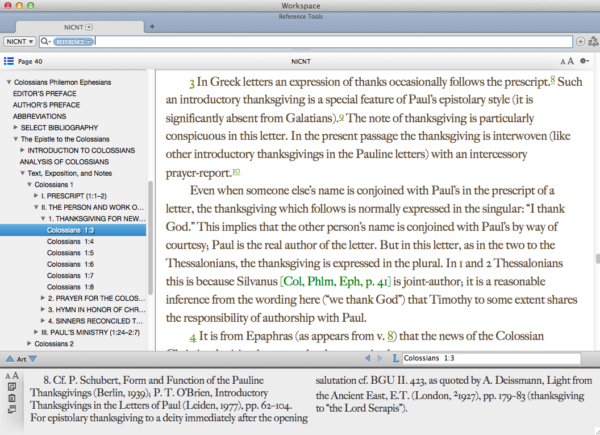Go to previous verse with left arrow
Screen dimensions: 600x435
click(x=368, y=357)
